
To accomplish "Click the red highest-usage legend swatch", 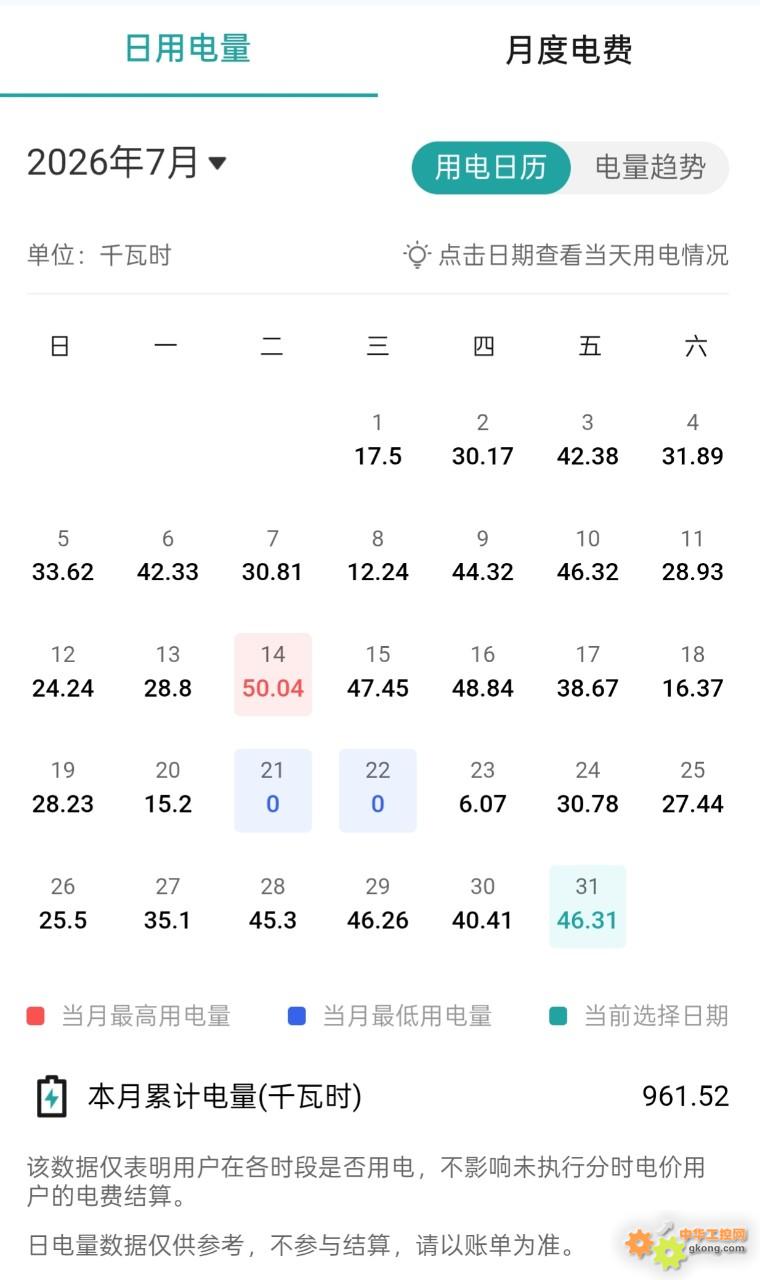I will click(x=36, y=1016).
